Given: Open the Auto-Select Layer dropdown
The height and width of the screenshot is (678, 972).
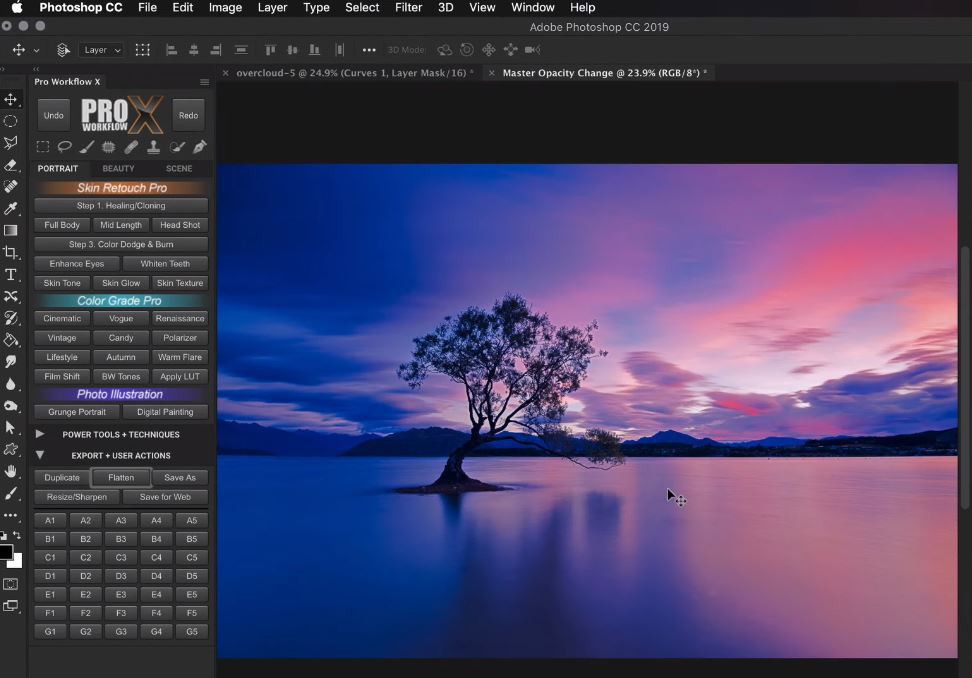Looking at the screenshot, I should point(102,50).
